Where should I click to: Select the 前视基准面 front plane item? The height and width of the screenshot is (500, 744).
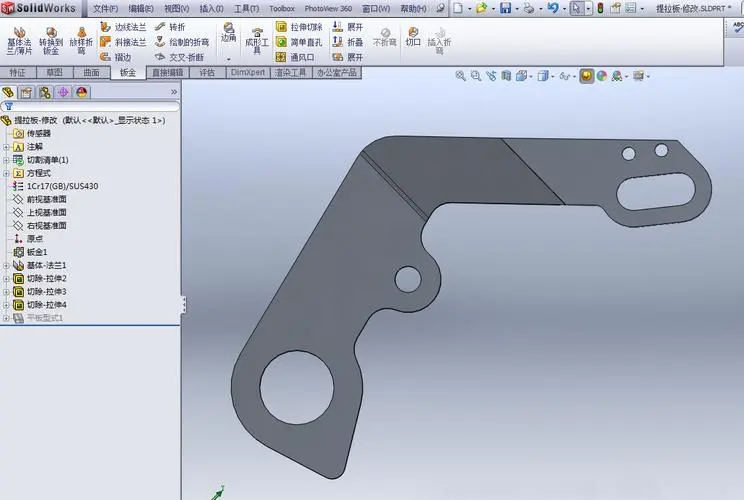[x=46, y=199]
